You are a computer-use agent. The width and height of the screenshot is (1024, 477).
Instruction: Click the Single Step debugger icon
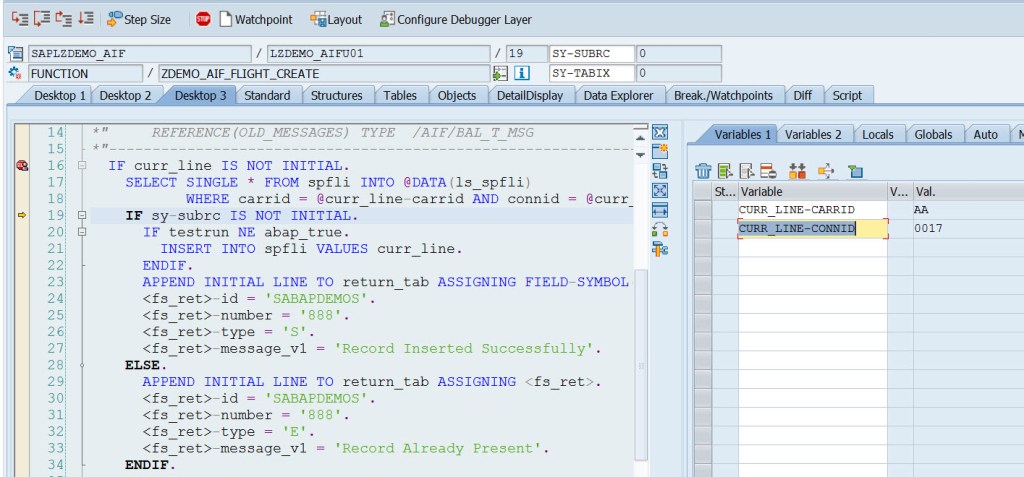[20, 19]
